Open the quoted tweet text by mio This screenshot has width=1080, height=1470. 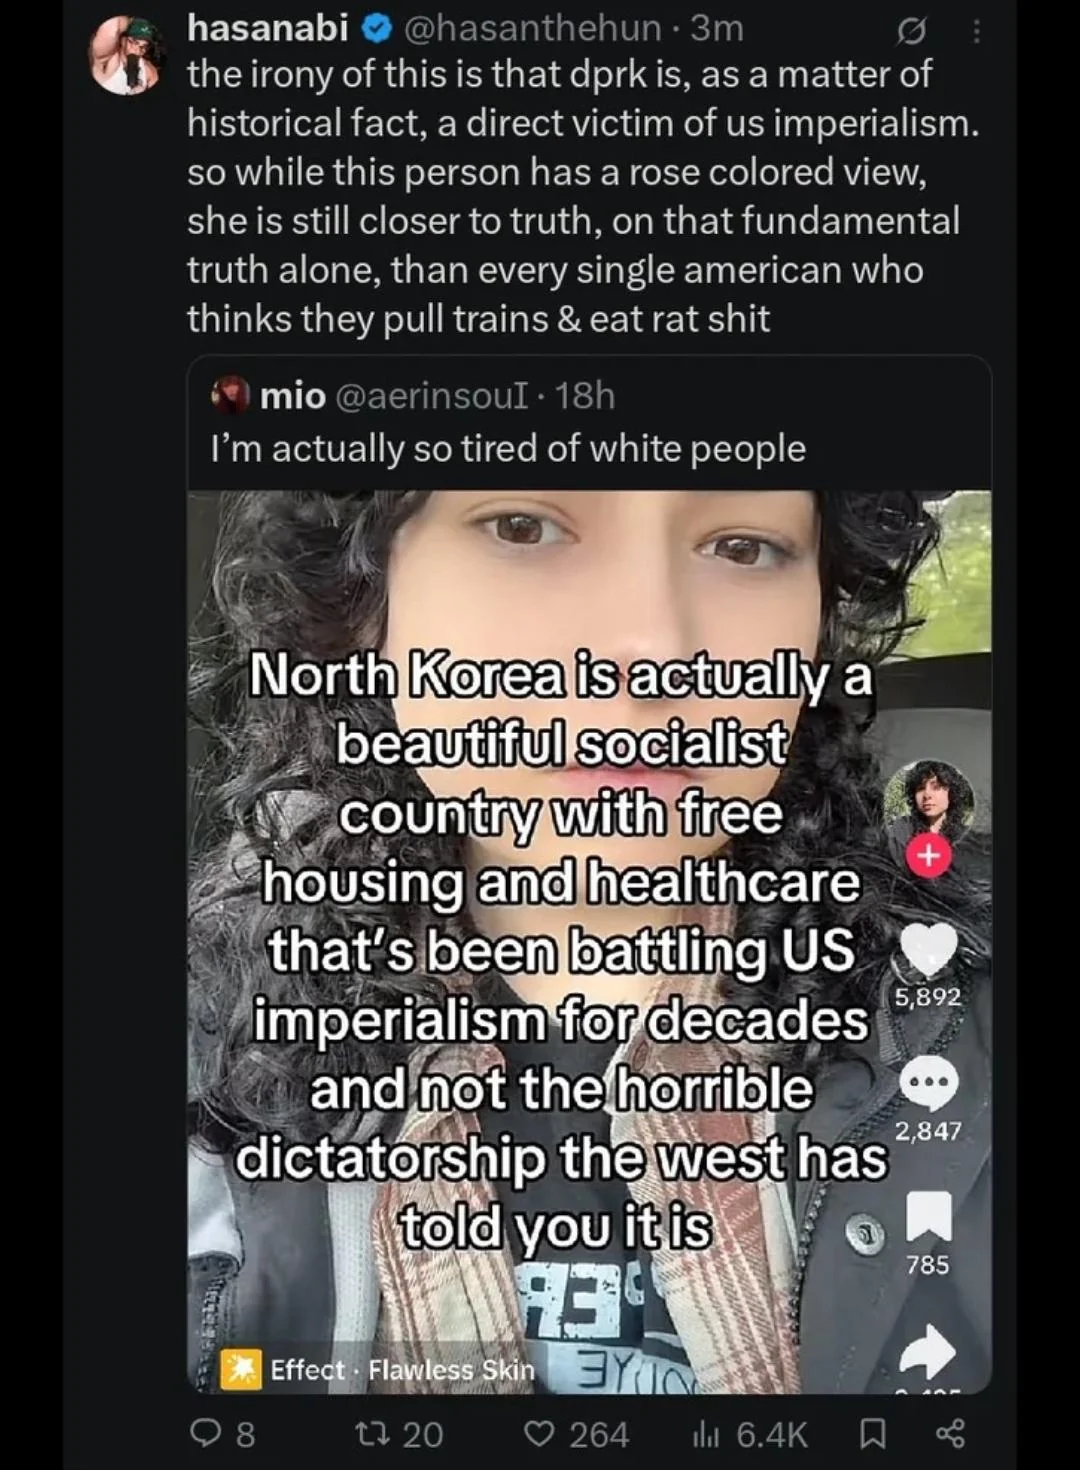(x=508, y=449)
